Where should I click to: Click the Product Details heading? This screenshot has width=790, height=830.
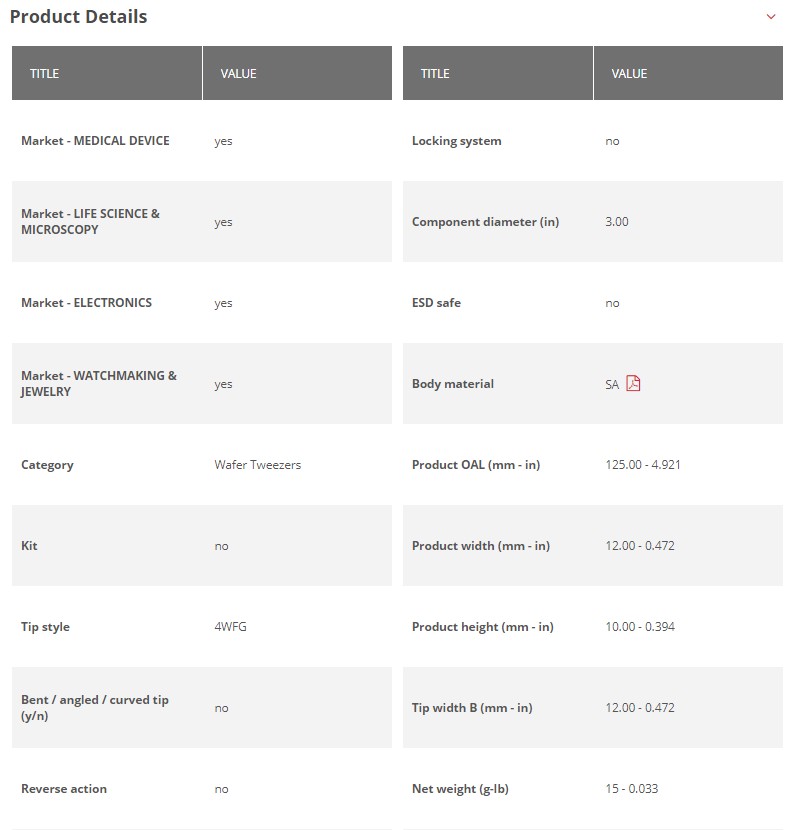78,17
